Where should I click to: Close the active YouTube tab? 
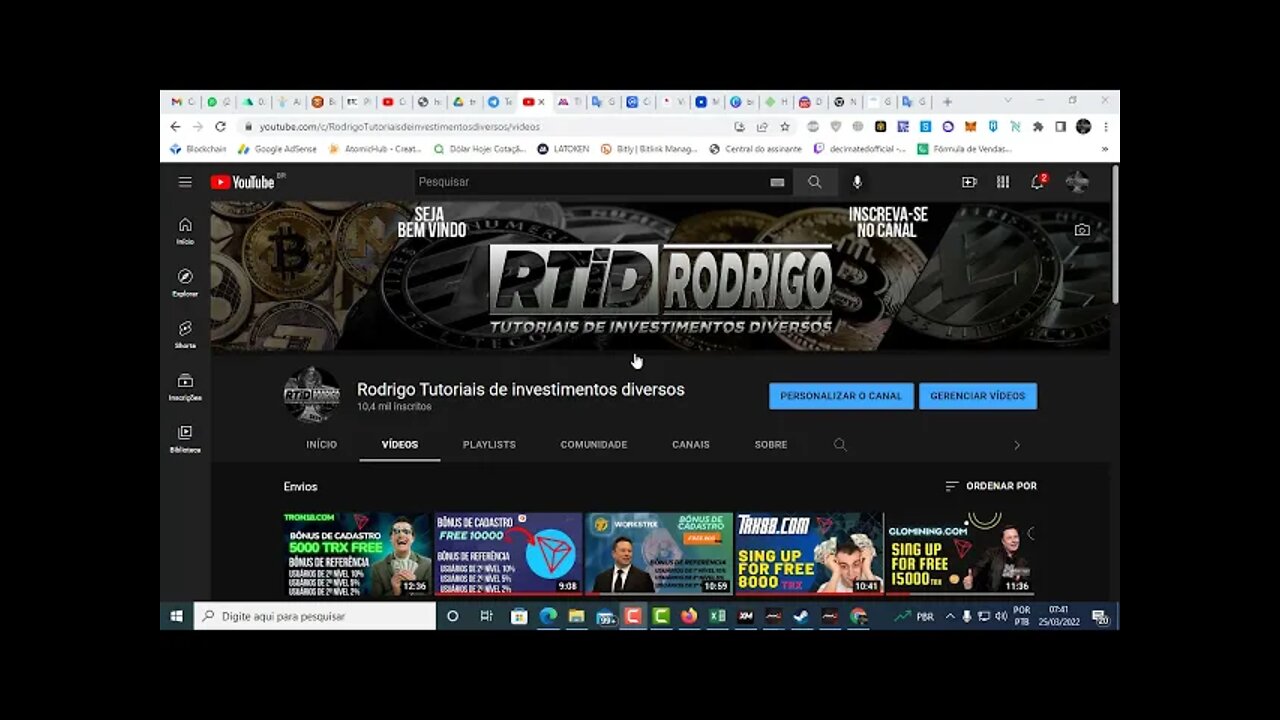pyautogui.click(x=542, y=102)
